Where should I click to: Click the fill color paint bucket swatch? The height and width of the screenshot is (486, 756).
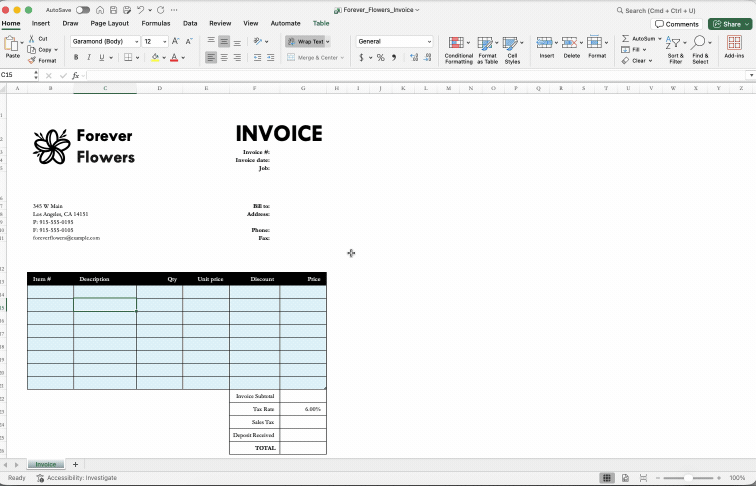(155, 58)
